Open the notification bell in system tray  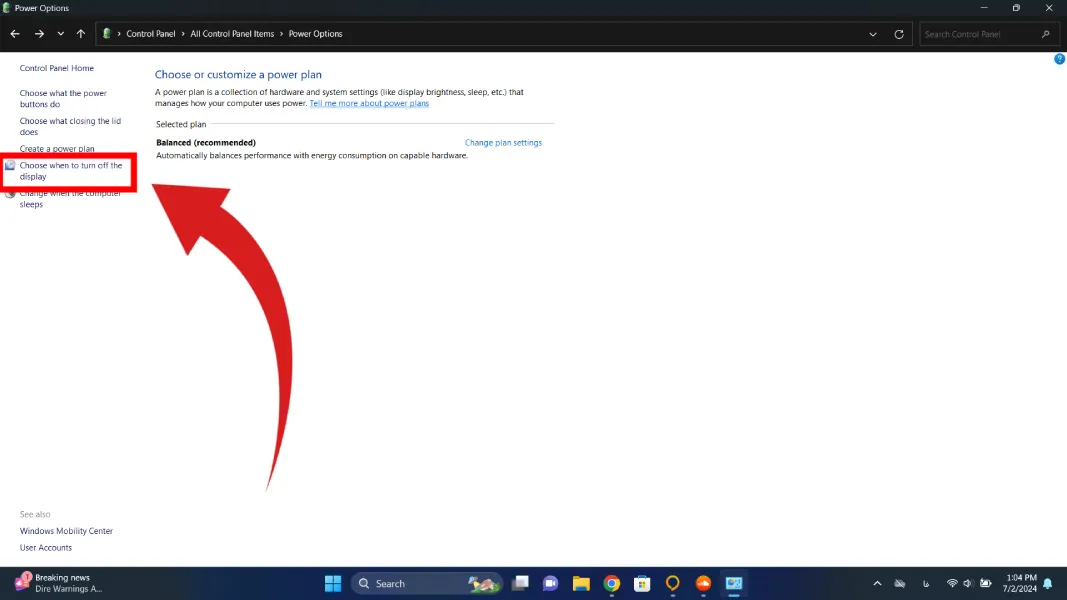[x=1048, y=583]
